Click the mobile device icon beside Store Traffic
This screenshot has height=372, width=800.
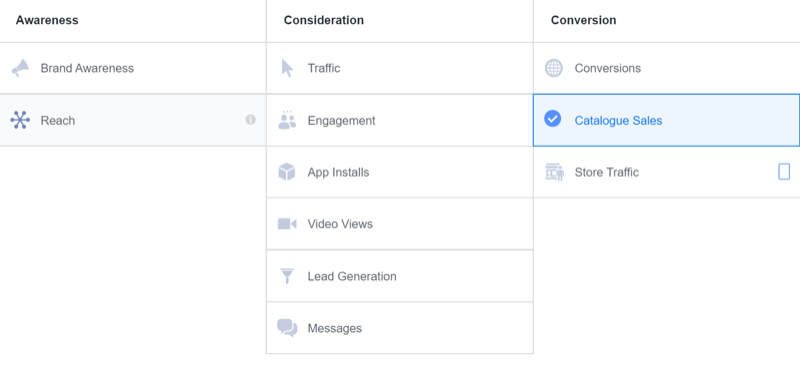click(784, 172)
